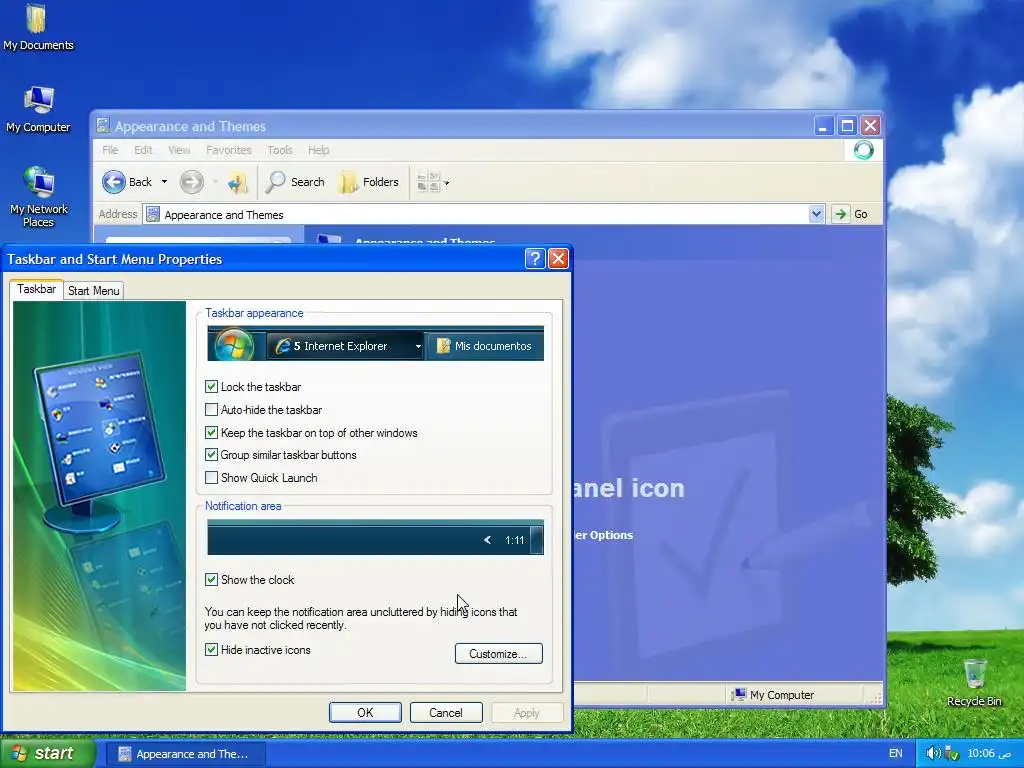Screen dimensions: 1024x768
Task: Click the Appearance and Themes window title icon
Action: (103, 125)
